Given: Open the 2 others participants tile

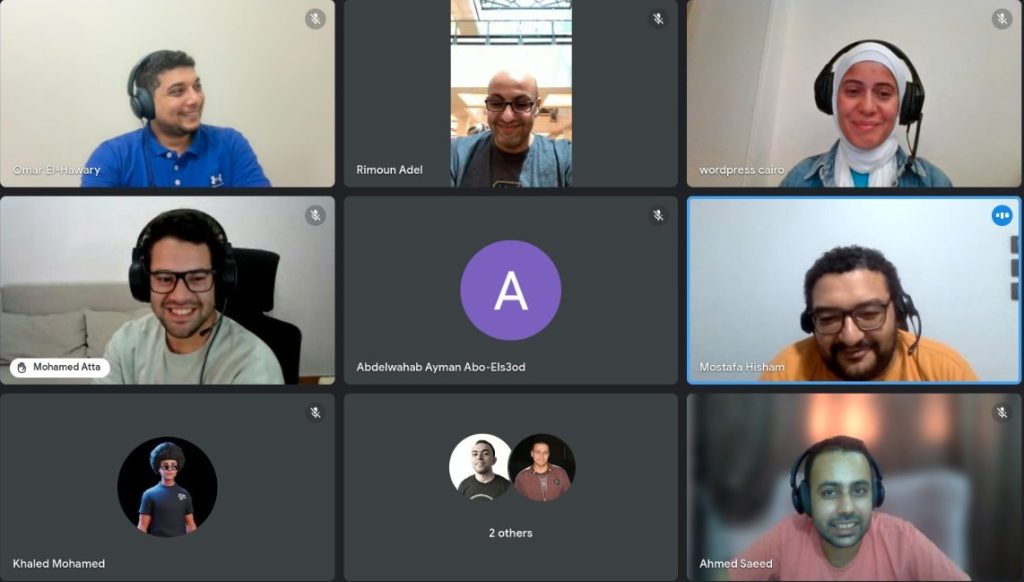Looking at the screenshot, I should 511,487.
